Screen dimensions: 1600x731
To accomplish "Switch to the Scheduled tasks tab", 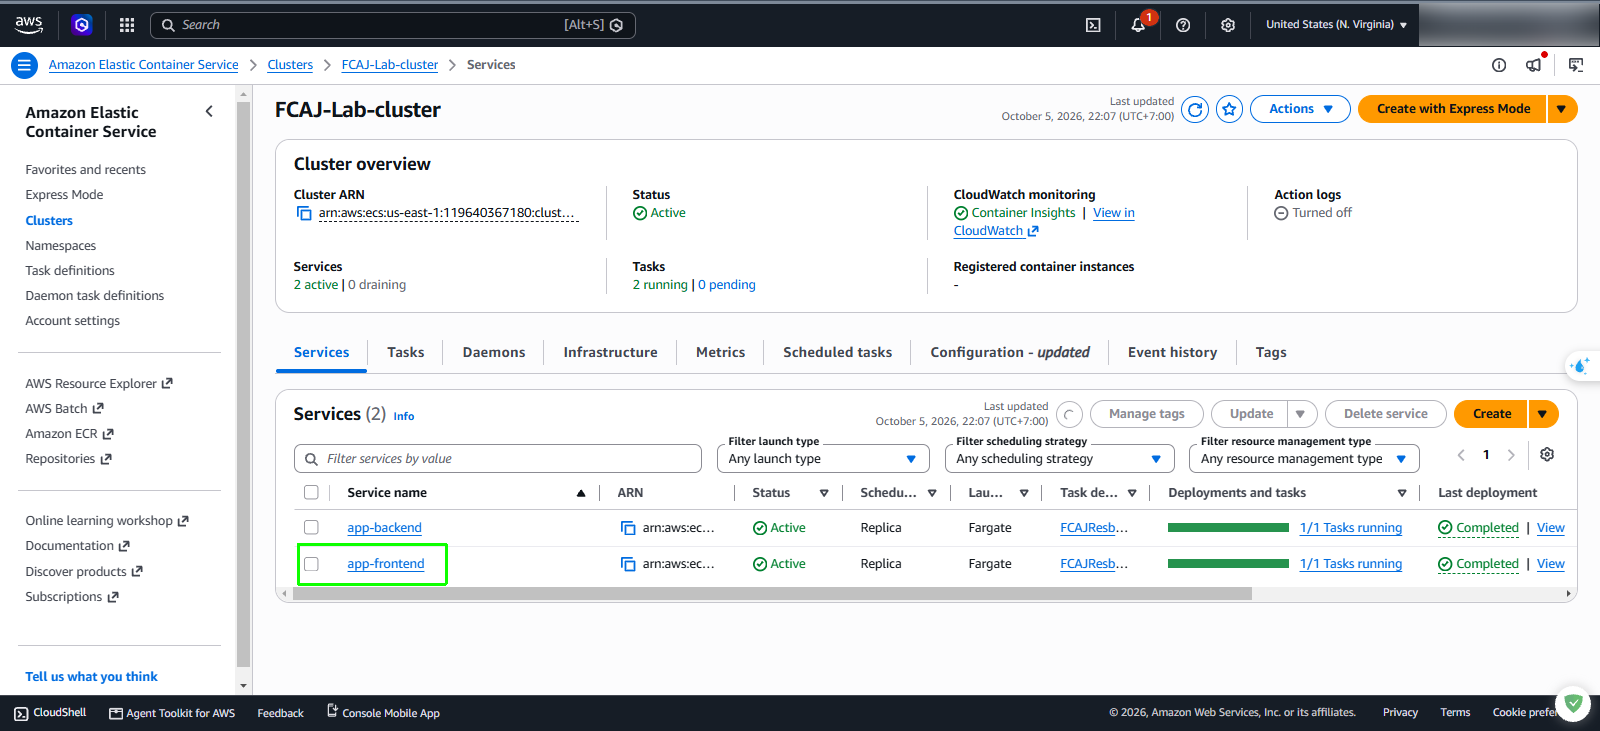I will point(837,352).
